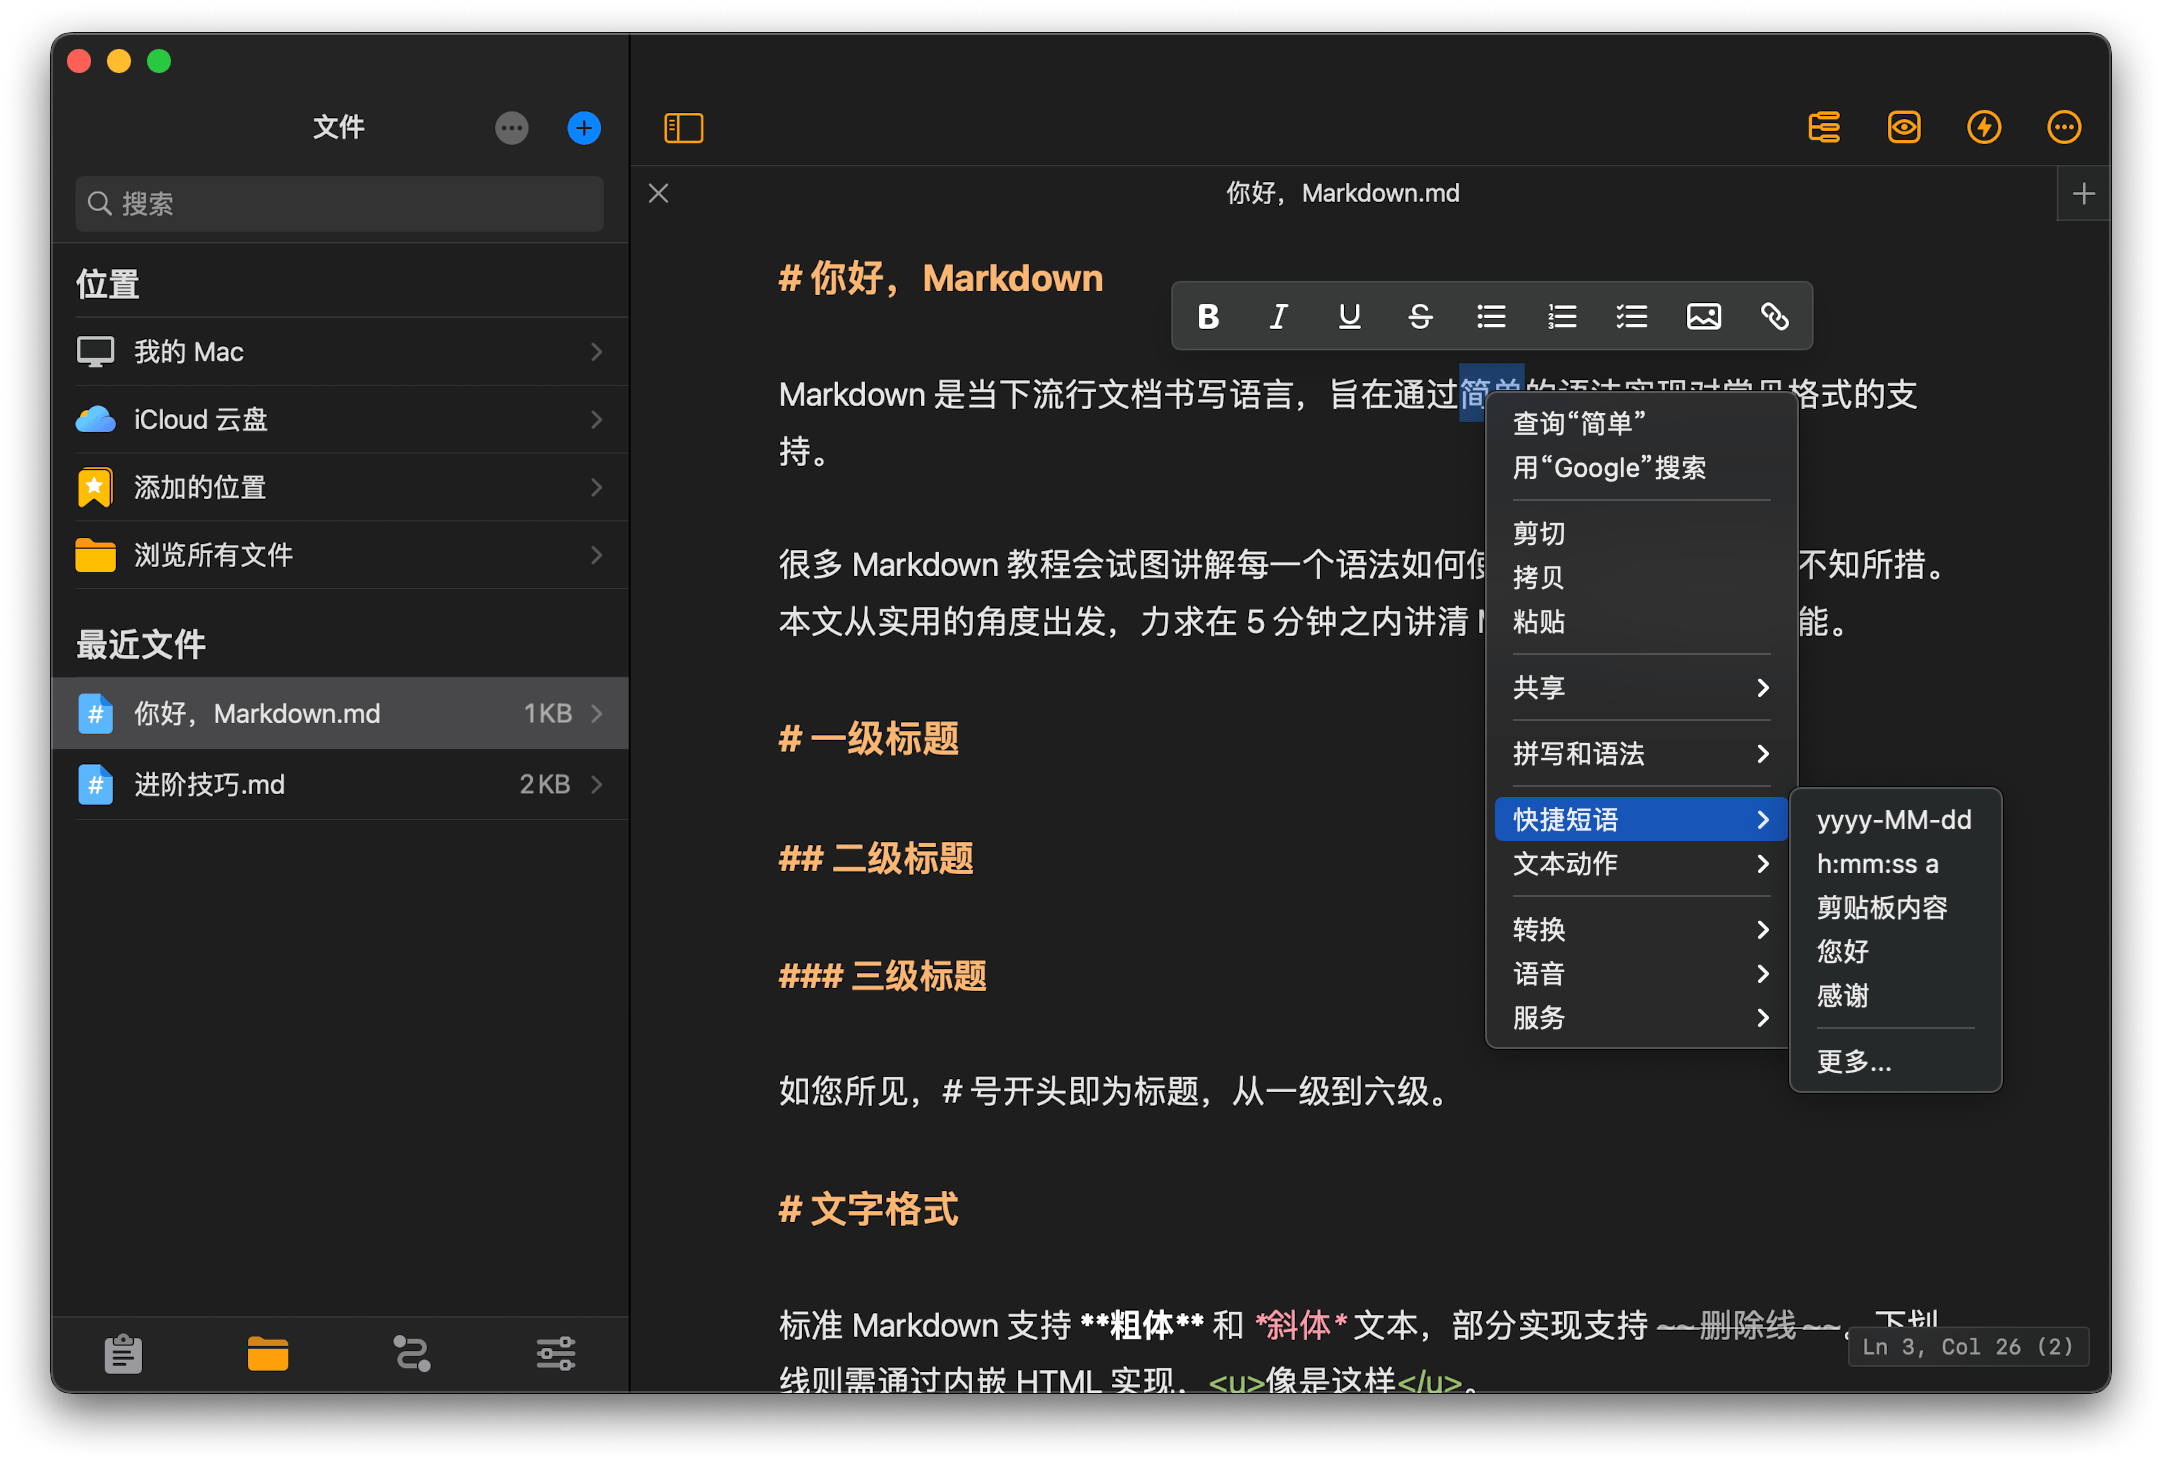Choose 粘贴 in context menu
This screenshot has width=2162, height=1462.
coord(1641,621)
